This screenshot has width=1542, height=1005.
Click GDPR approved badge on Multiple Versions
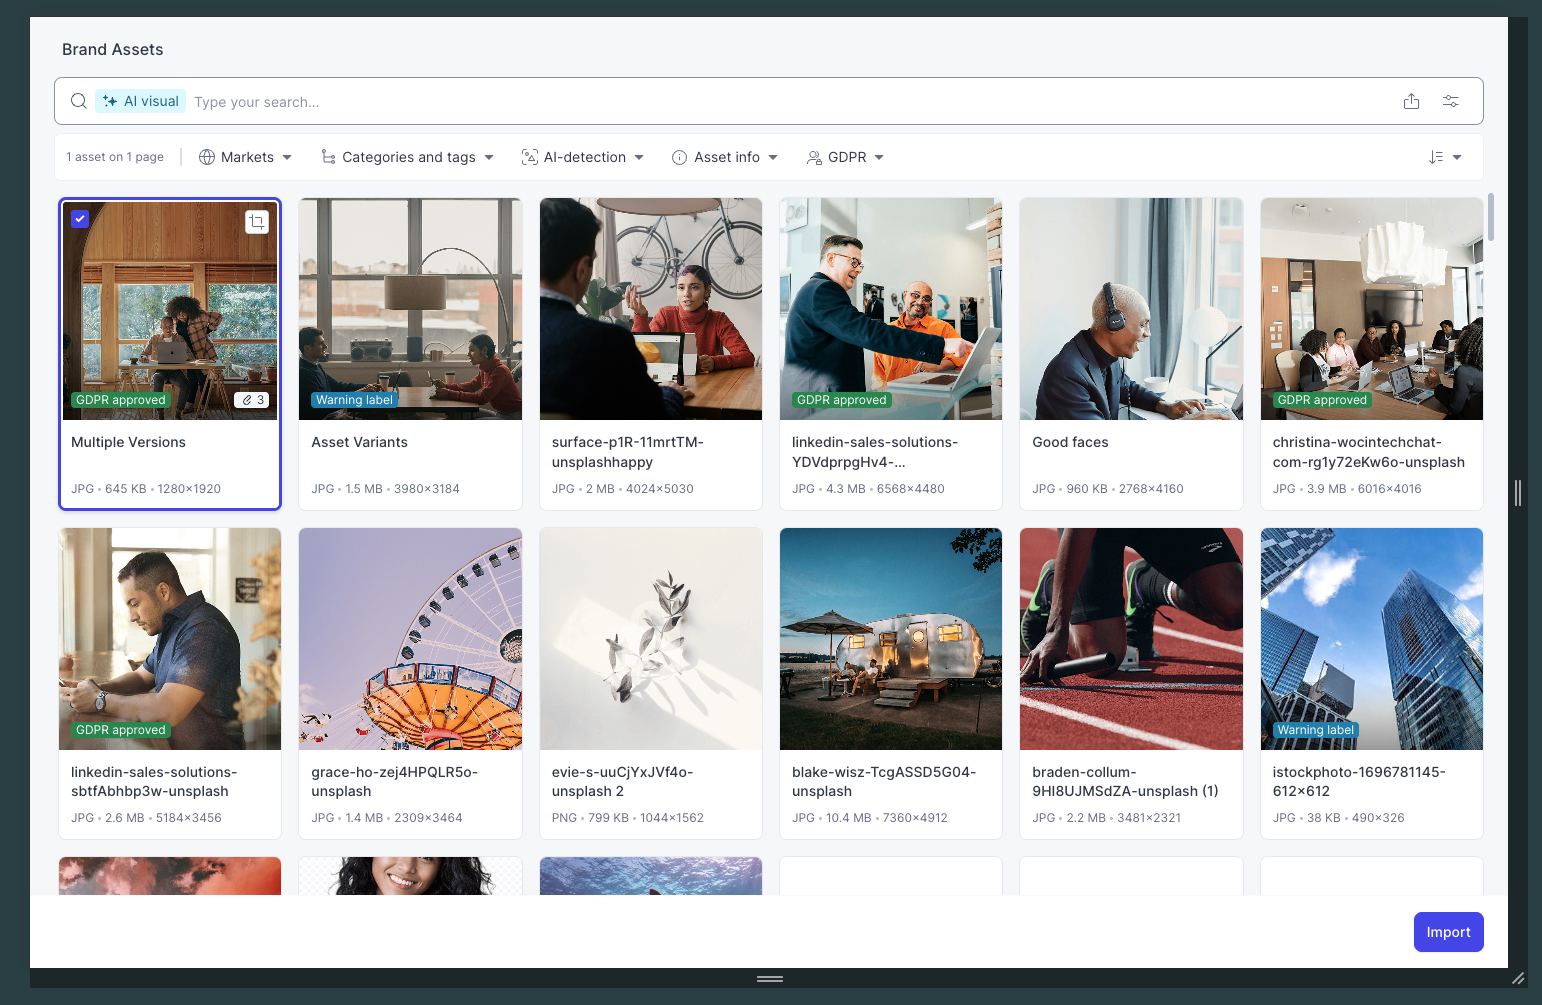(120, 400)
